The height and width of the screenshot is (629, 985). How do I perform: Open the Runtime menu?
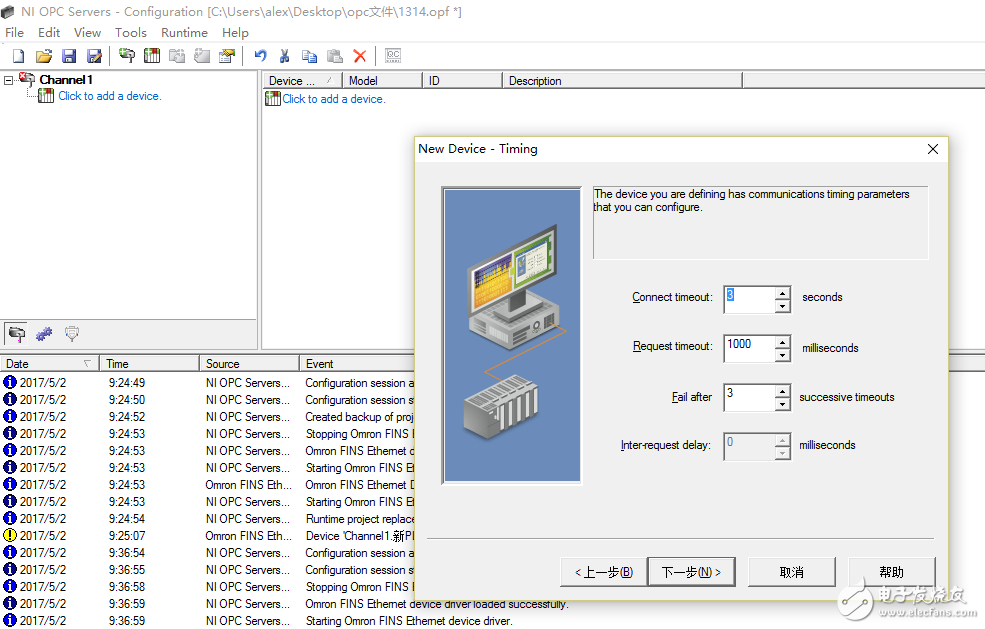pyautogui.click(x=184, y=33)
